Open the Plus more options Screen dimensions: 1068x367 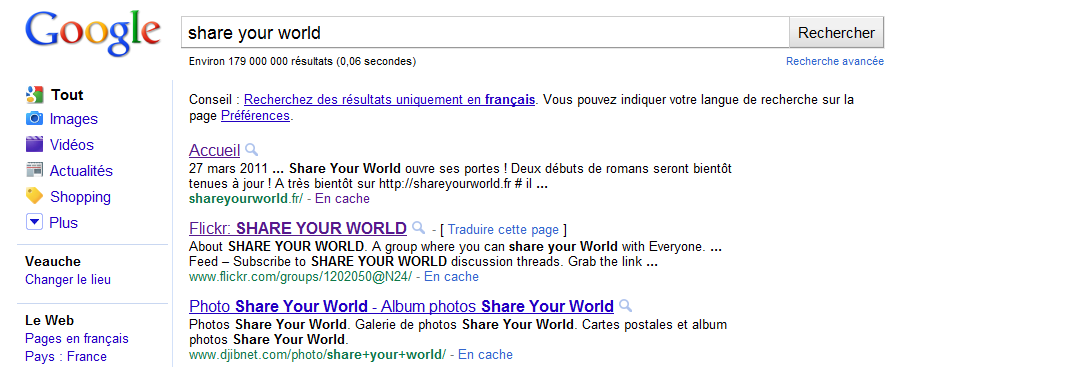click(x=63, y=223)
